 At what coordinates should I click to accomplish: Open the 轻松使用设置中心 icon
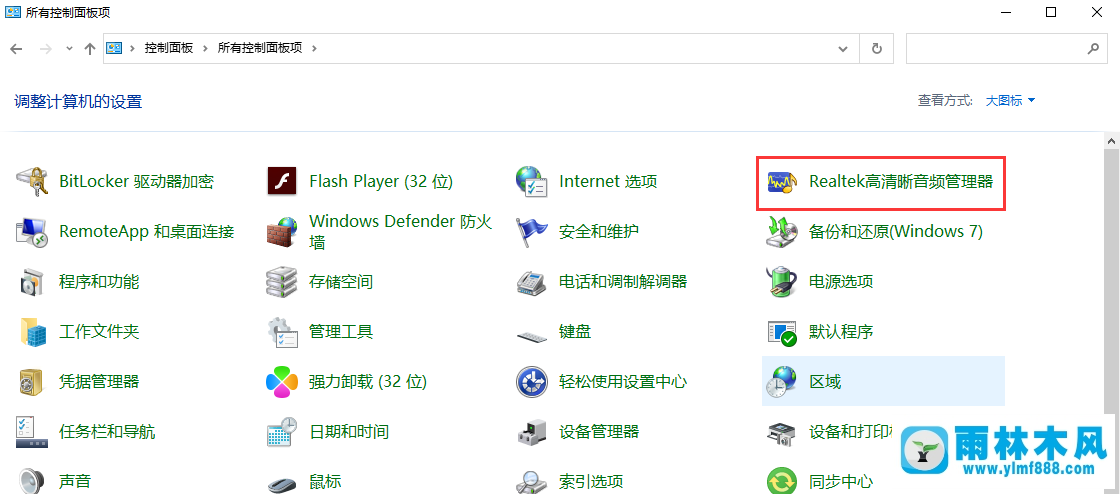pos(531,381)
